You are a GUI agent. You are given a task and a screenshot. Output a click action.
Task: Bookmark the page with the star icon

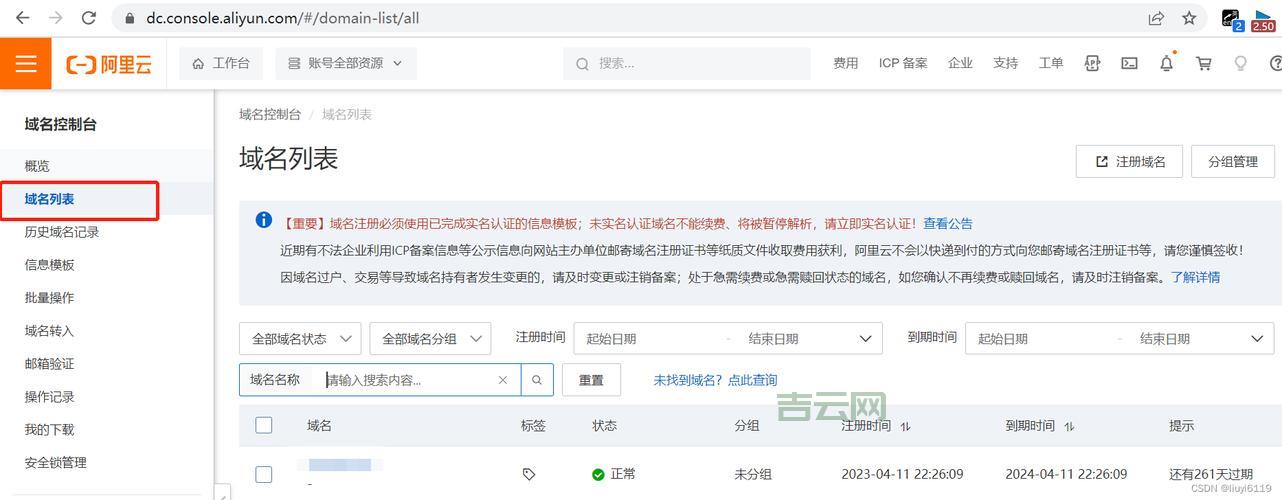[x=1189, y=18]
